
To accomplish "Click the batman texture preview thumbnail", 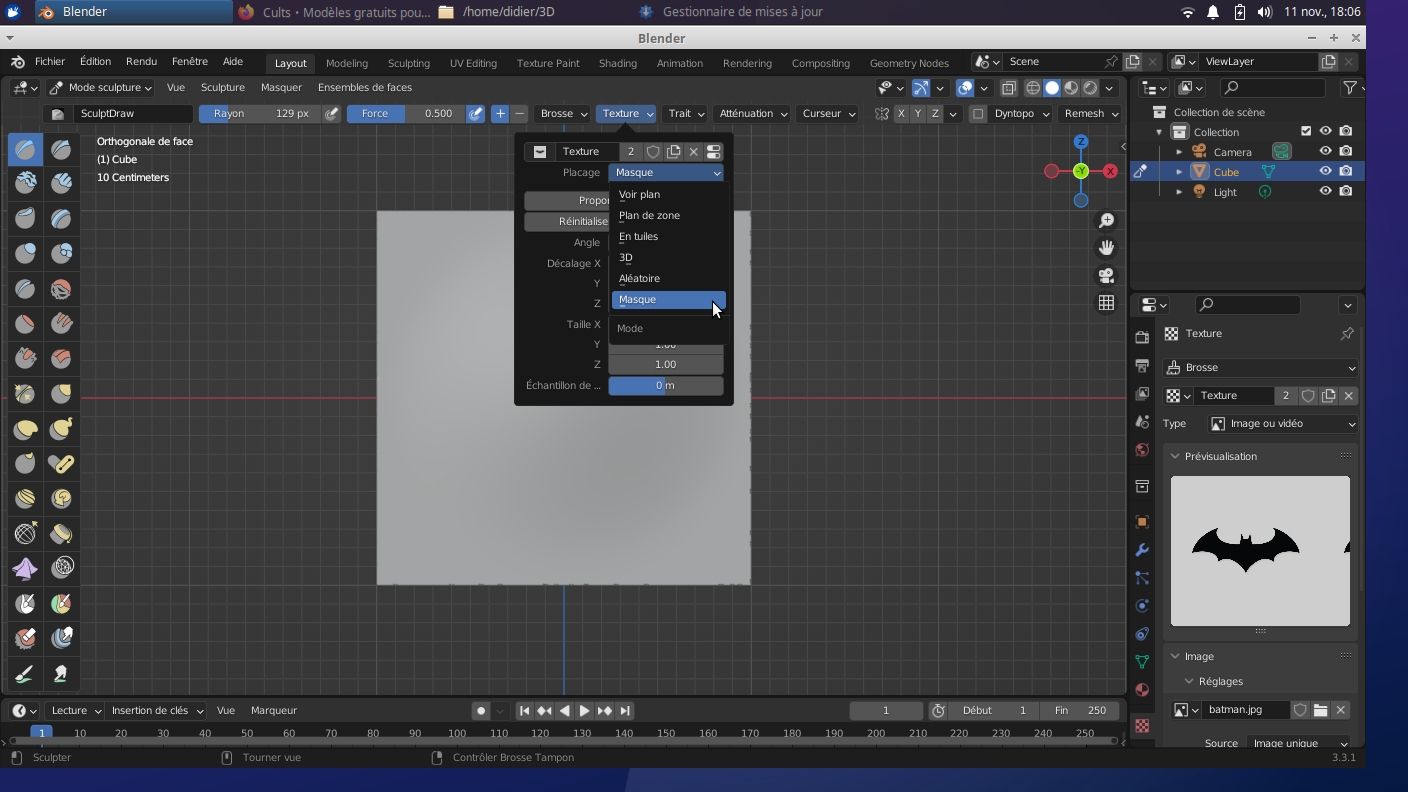I will click(x=1259, y=551).
